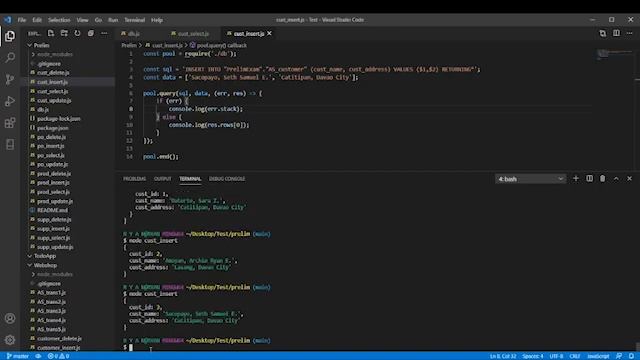Click the feedback icon in status bar
Screen dimensions: 640x360
[619, 356]
